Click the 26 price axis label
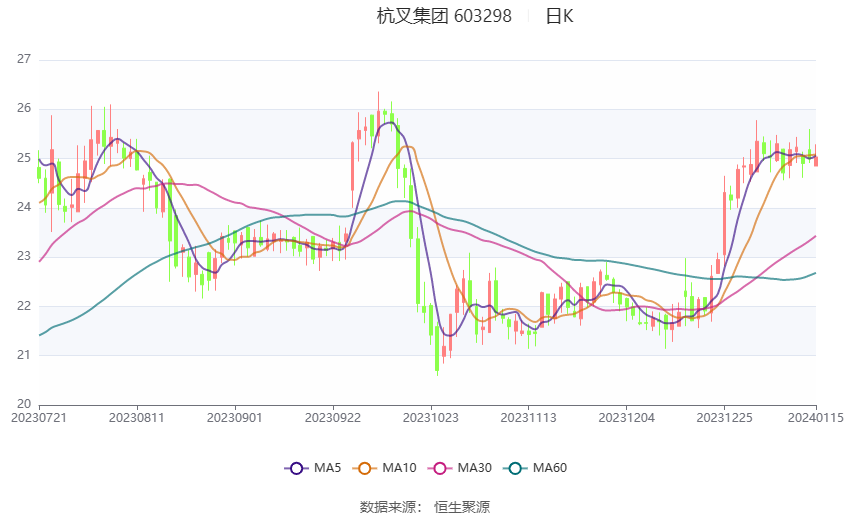 24,108
